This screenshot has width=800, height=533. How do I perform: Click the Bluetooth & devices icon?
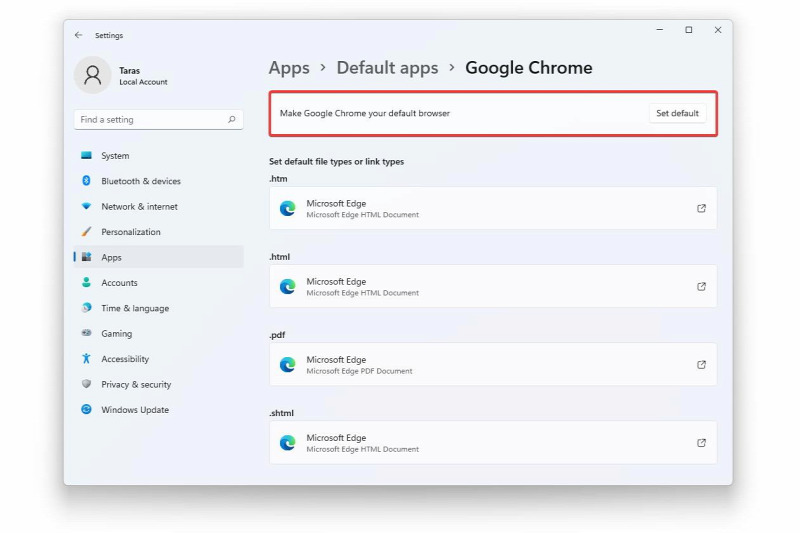(x=86, y=181)
